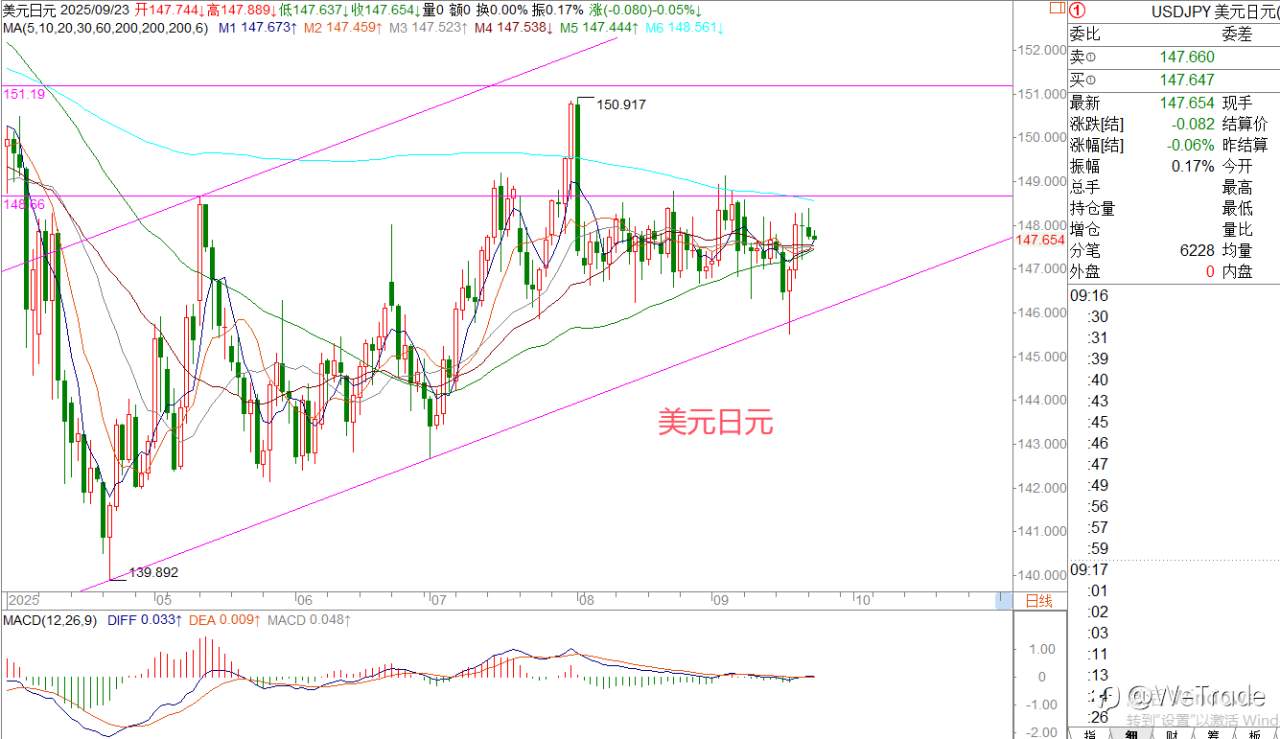Click the latest price 147.654 in quote panel
The height and width of the screenshot is (739, 1280).
(1187, 103)
